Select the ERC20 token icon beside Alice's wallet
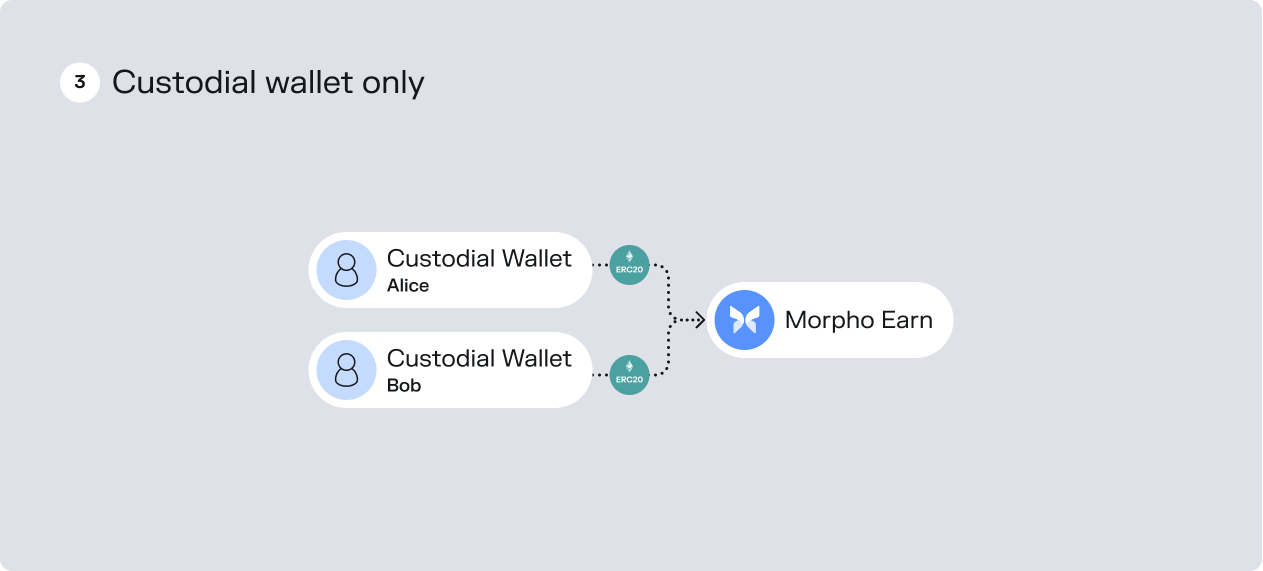The width and height of the screenshot is (1263, 571). click(x=629, y=265)
